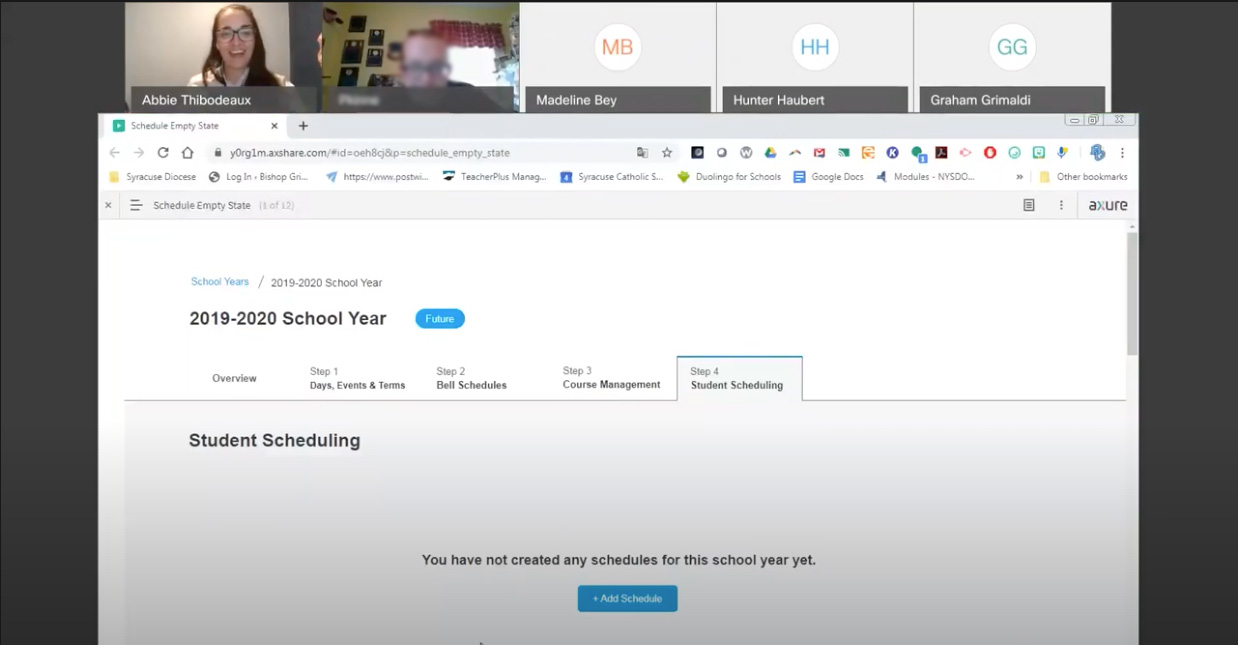Click the Google Cast extension icon
The image size is (1238, 645).
click(843, 153)
